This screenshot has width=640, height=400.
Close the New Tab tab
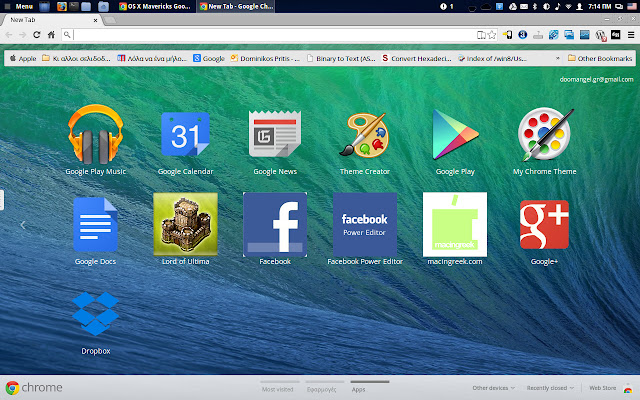click(96, 20)
